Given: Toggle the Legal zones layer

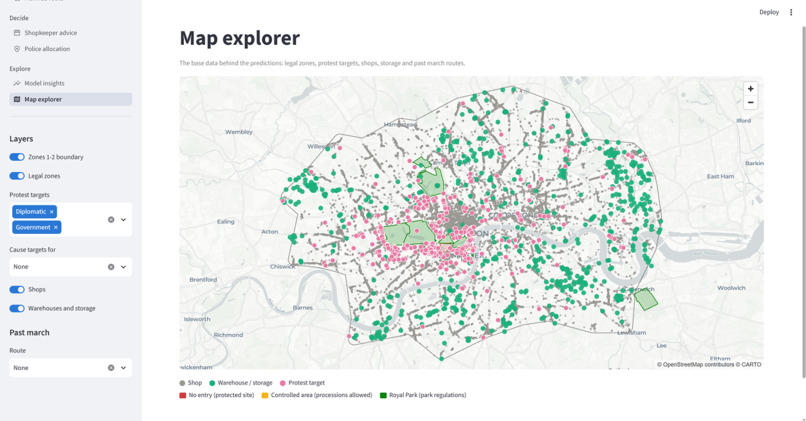Looking at the screenshot, I should 17,176.
